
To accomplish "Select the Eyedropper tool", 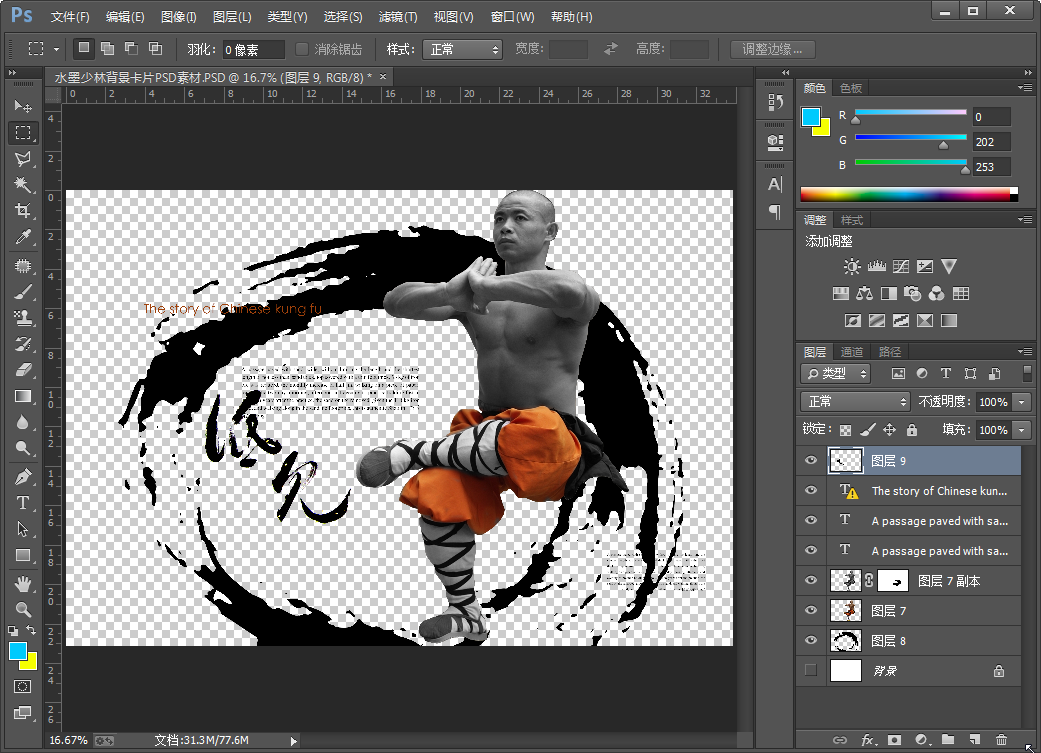I will [x=23, y=238].
